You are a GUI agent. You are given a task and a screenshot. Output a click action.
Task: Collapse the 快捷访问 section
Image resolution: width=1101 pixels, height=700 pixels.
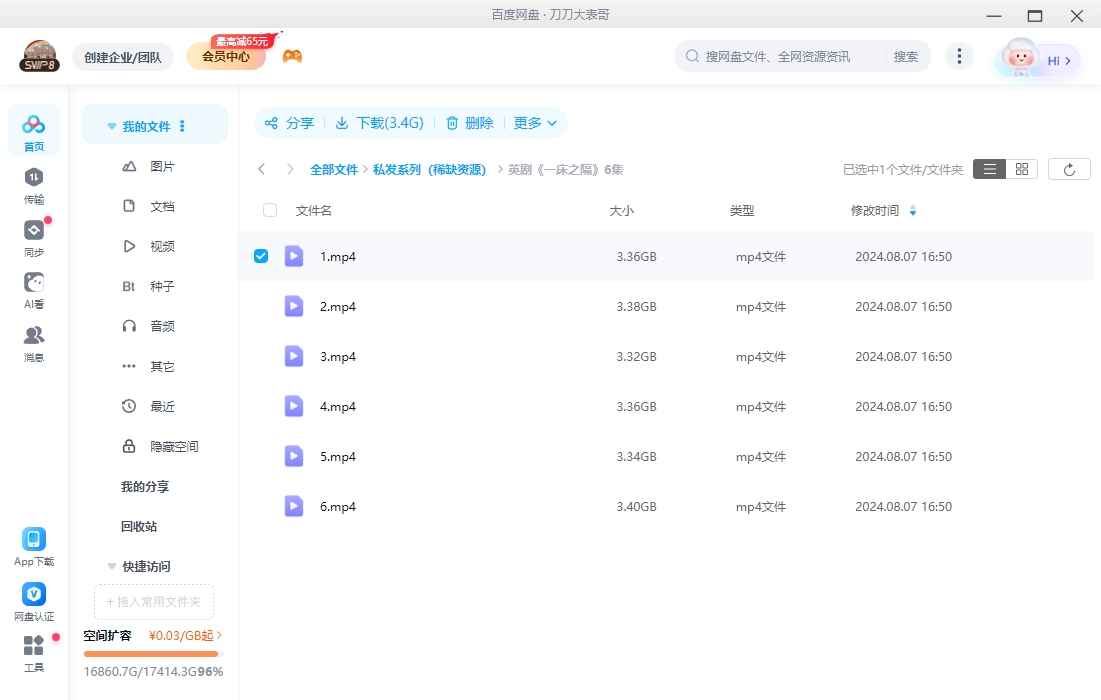(111, 566)
